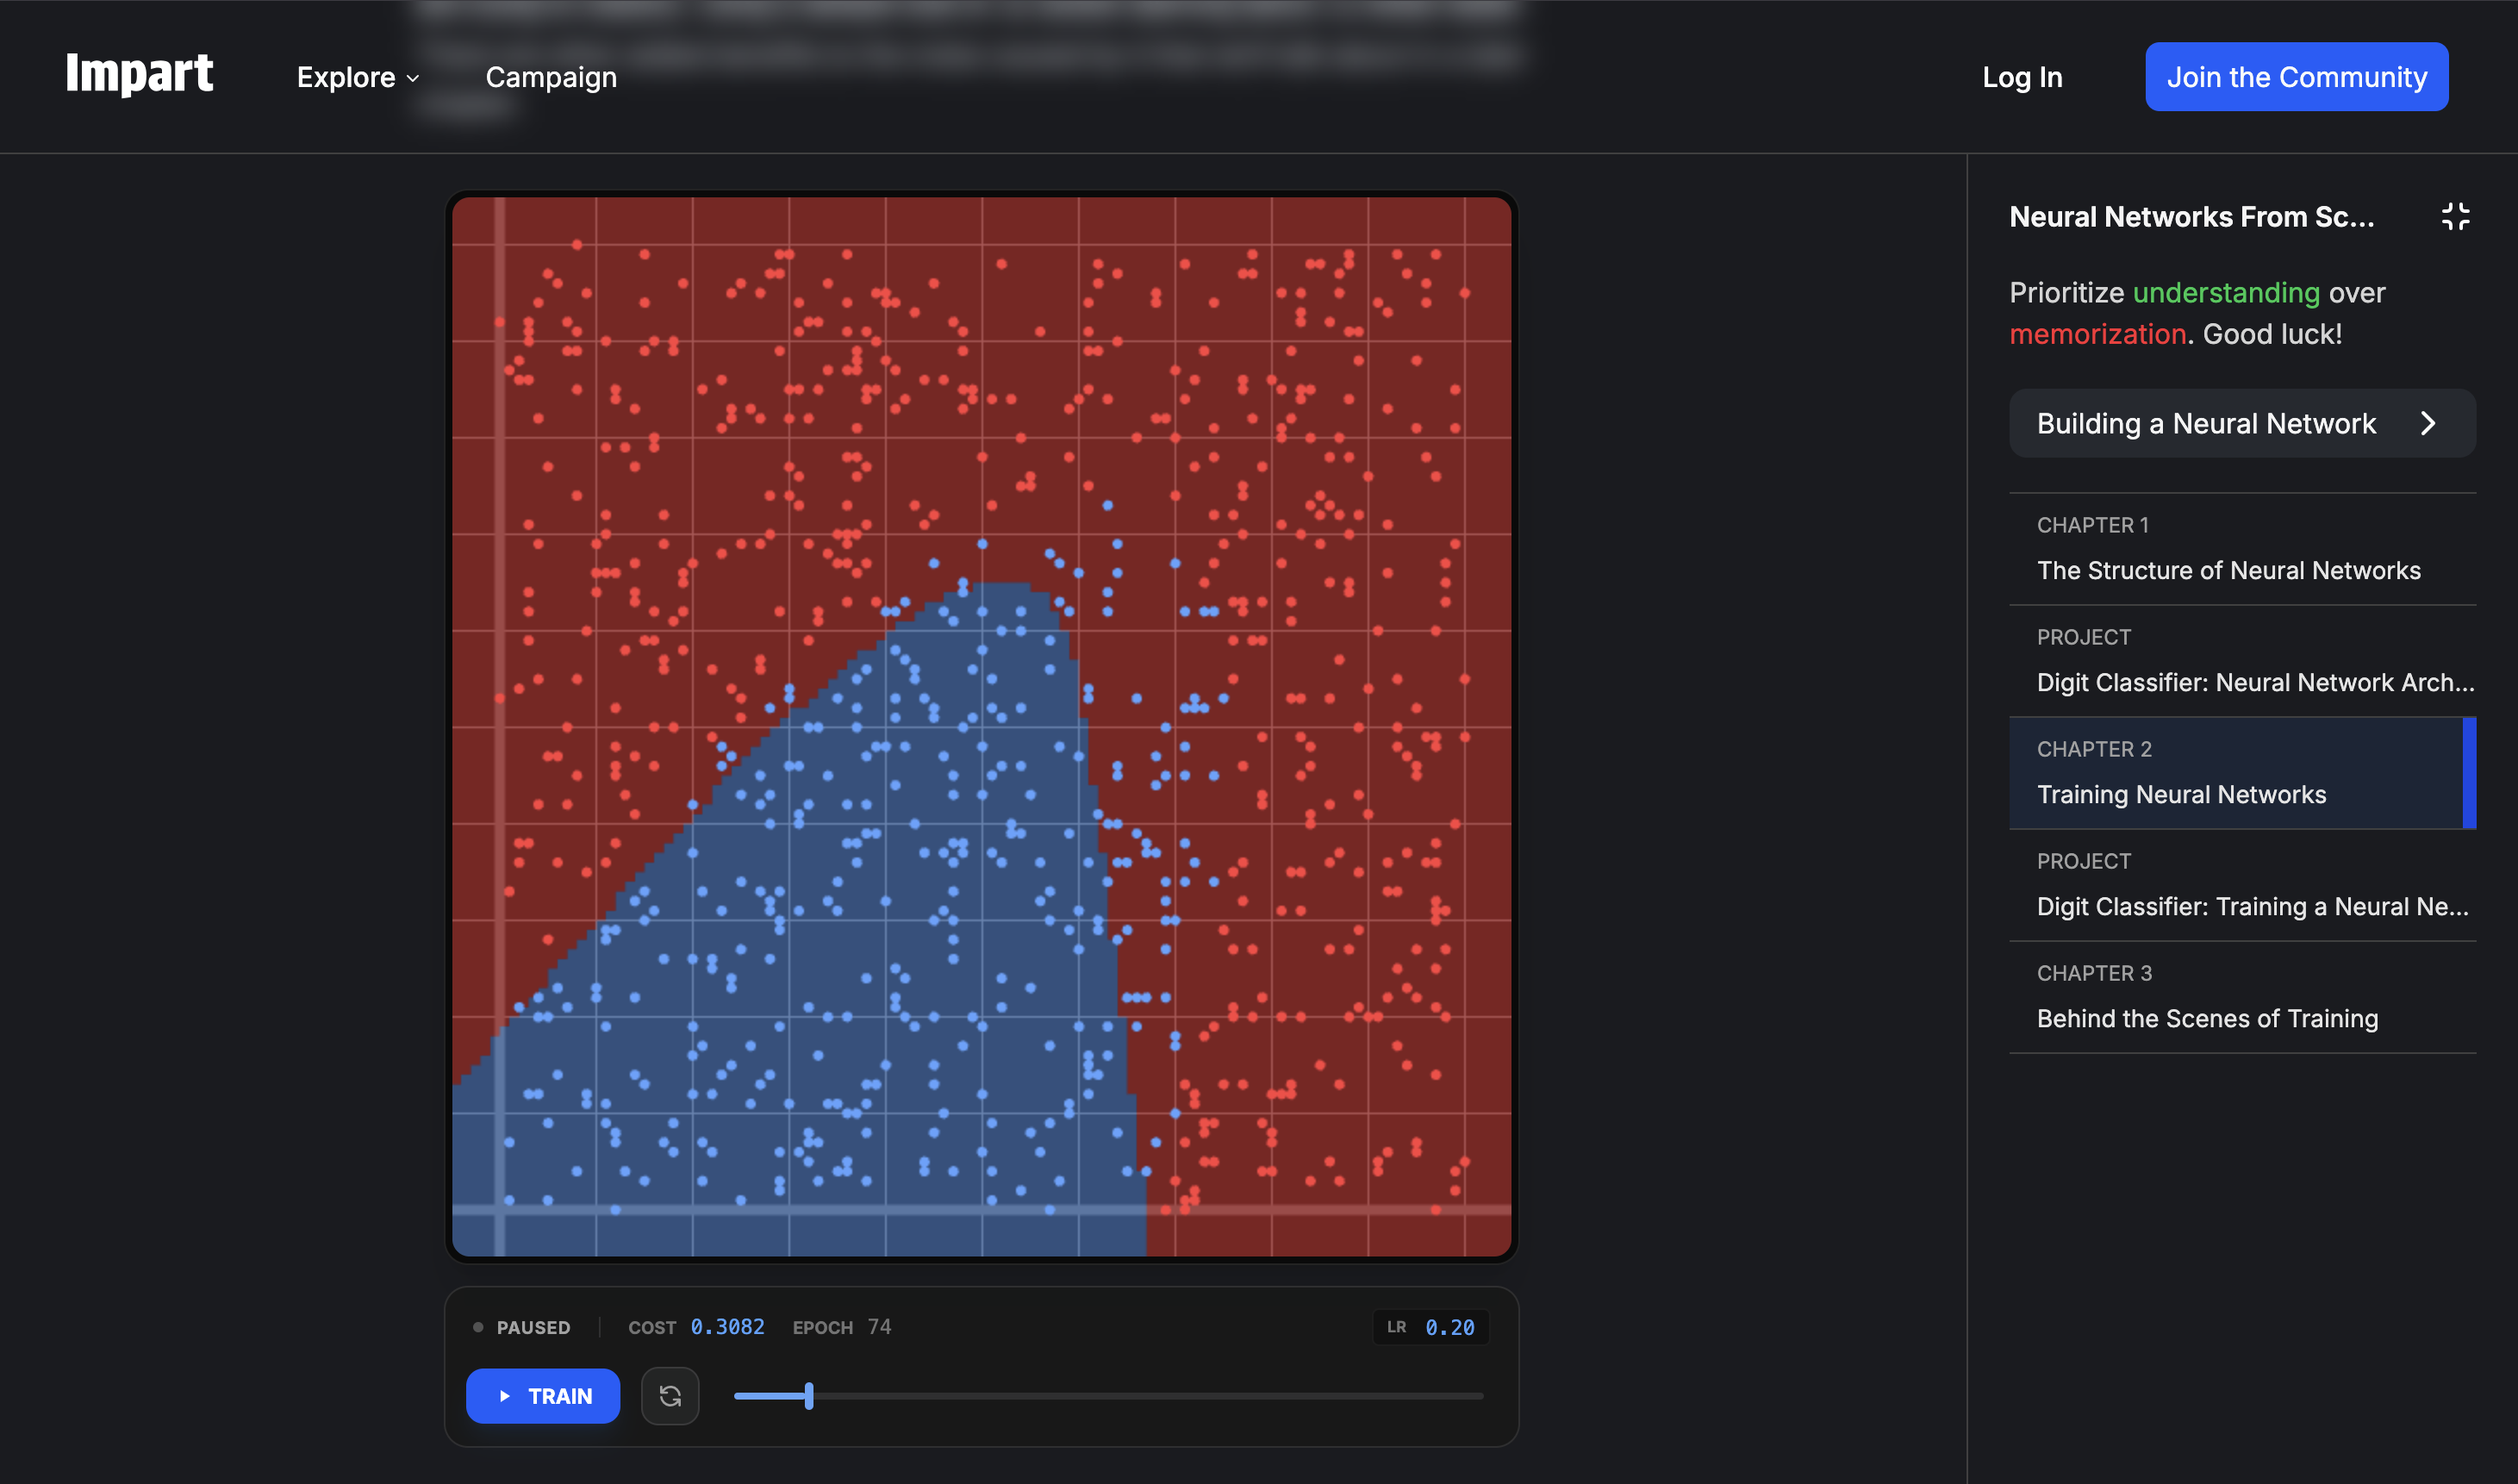Collapse the course sidebar panel icon
This screenshot has width=2518, height=1484.
pyautogui.click(x=2455, y=216)
